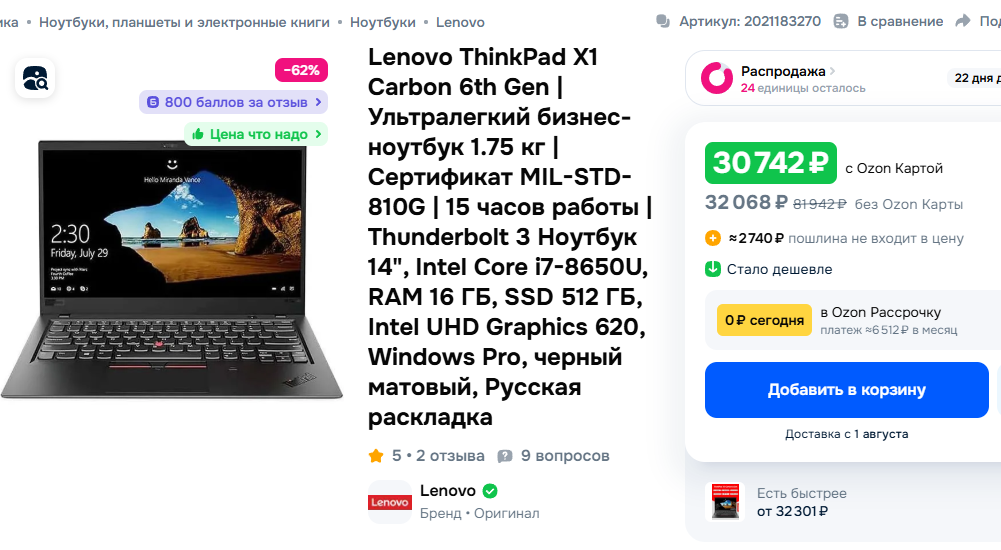The image size is (1001, 550).
Task: Open the Lenovo breadcrumb category
Action: tap(460, 22)
